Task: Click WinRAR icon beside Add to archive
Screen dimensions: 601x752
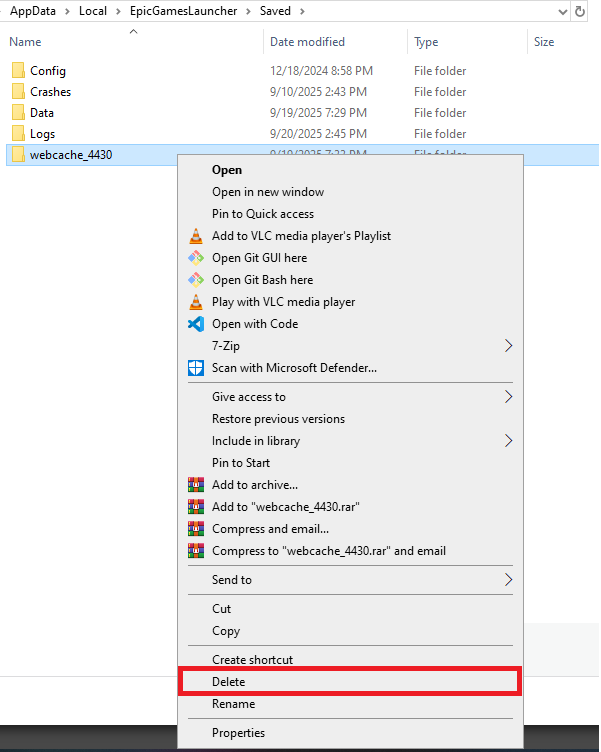Action: tap(195, 485)
